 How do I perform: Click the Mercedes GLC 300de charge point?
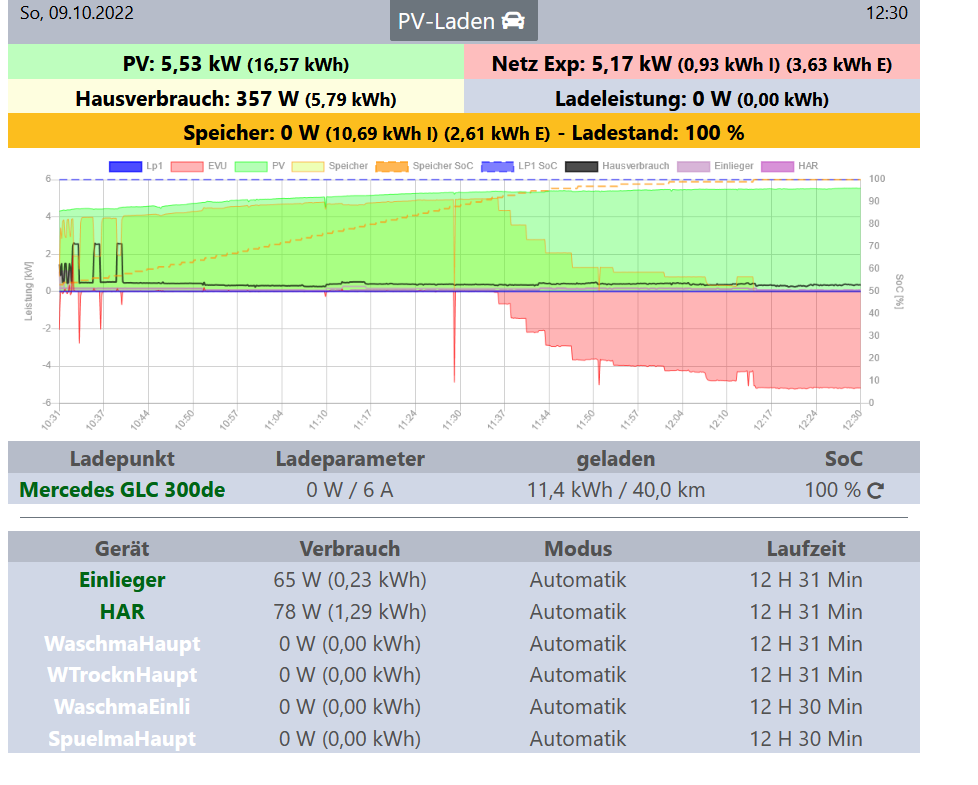122,490
